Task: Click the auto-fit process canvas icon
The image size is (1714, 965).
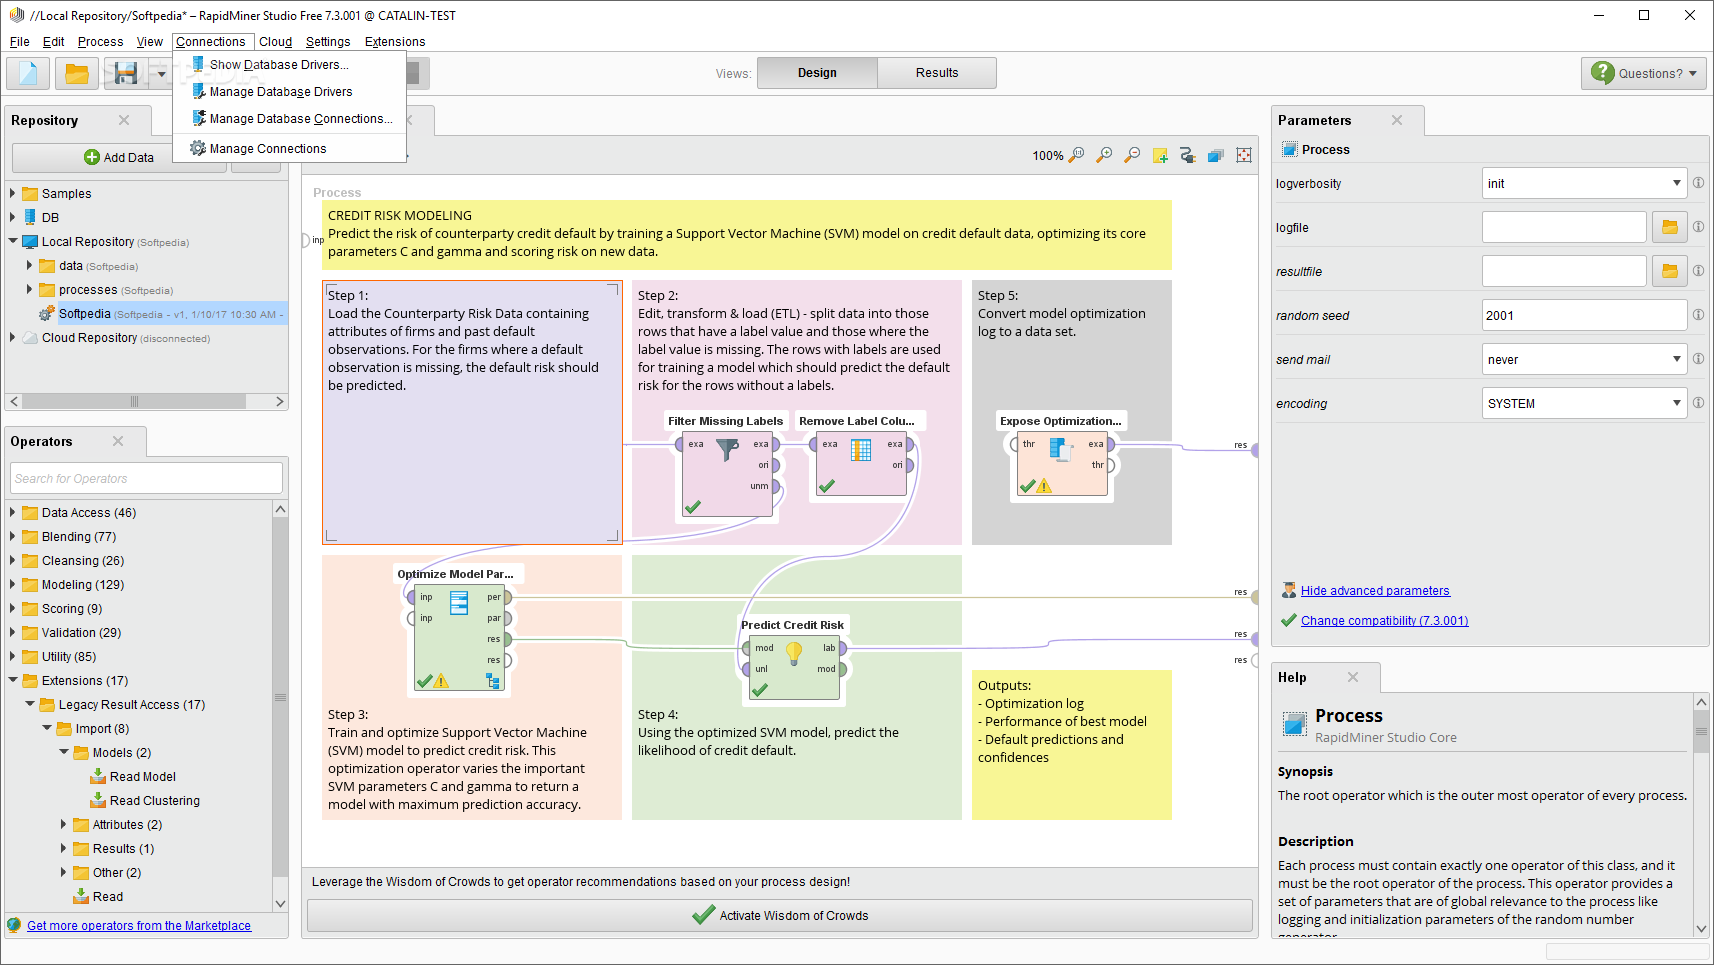Action: (x=1244, y=155)
